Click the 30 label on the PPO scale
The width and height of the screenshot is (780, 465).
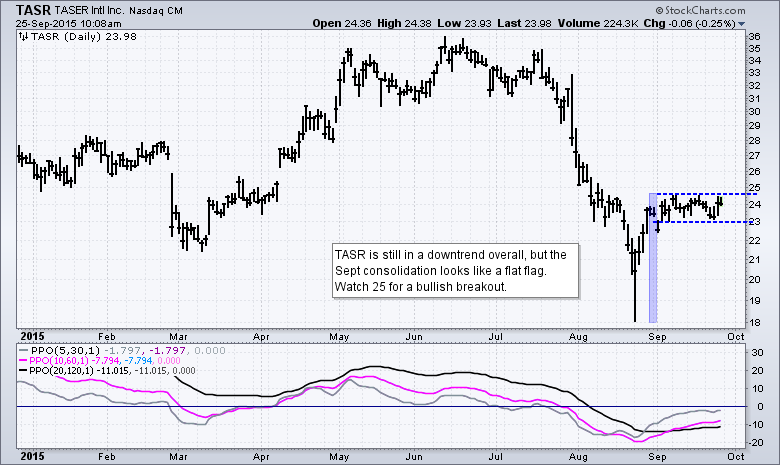tap(758, 353)
